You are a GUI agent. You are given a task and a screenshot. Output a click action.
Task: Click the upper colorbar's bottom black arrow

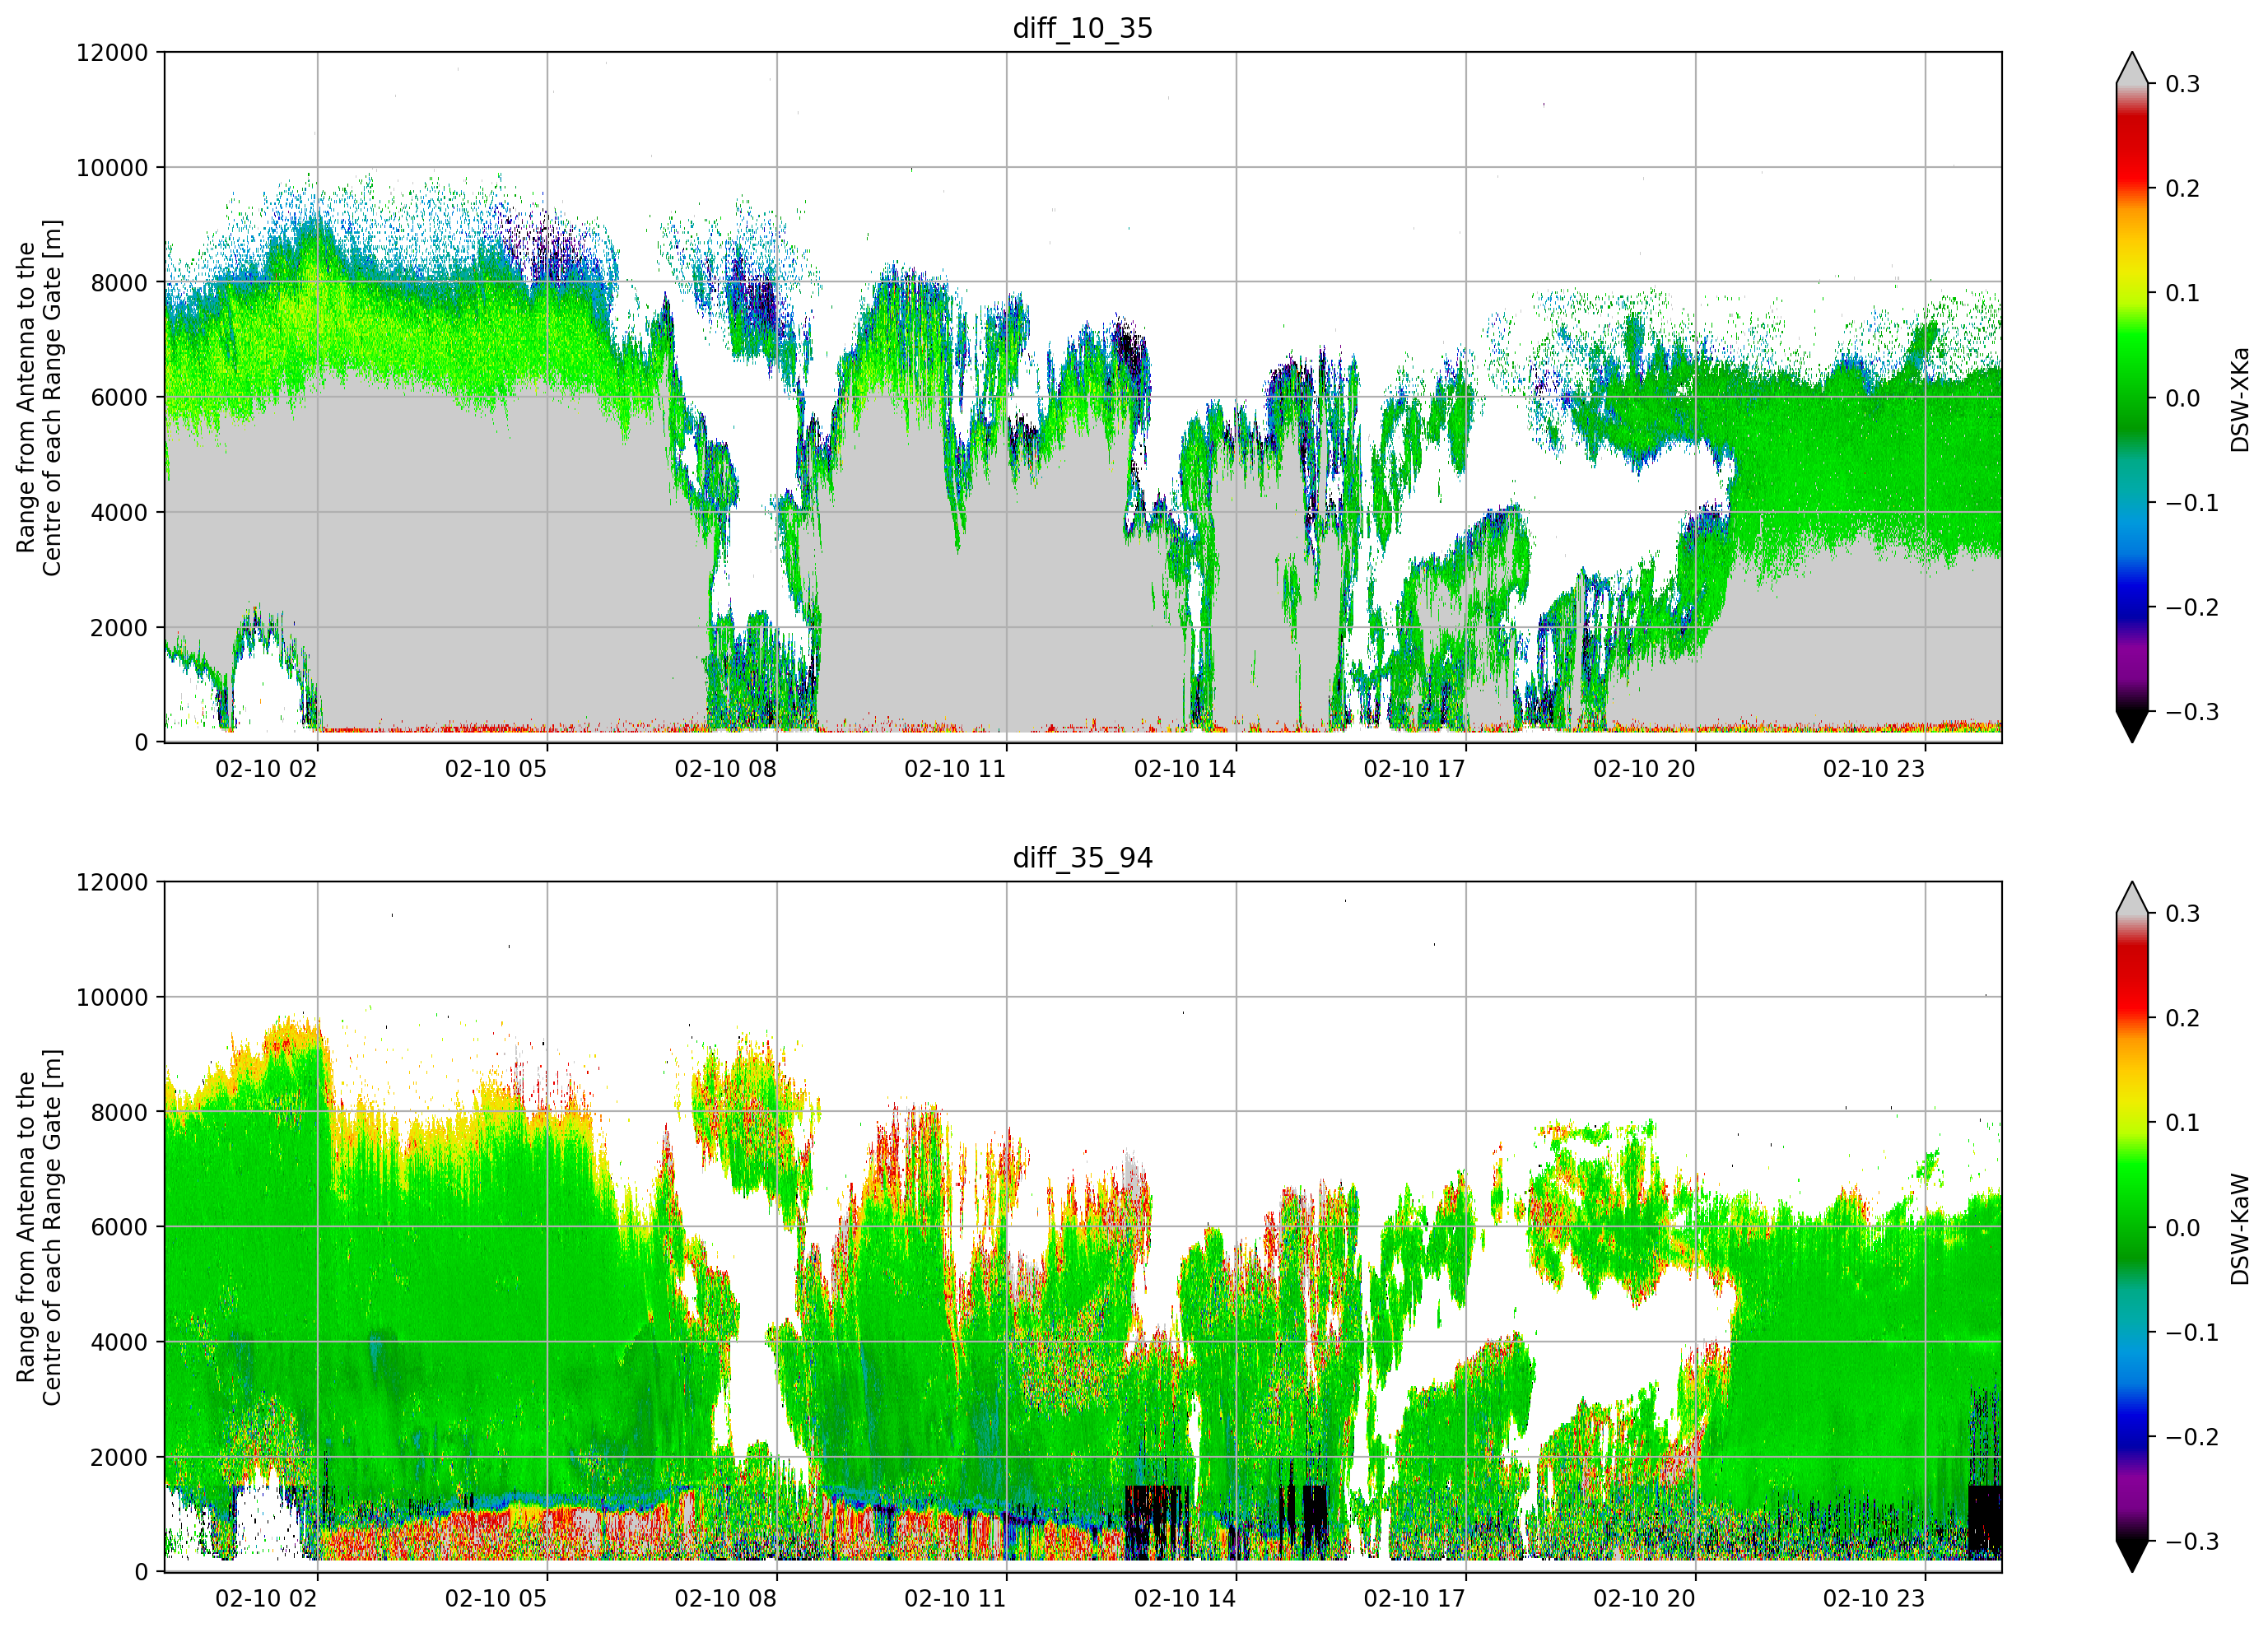(x=2132, y=726)
